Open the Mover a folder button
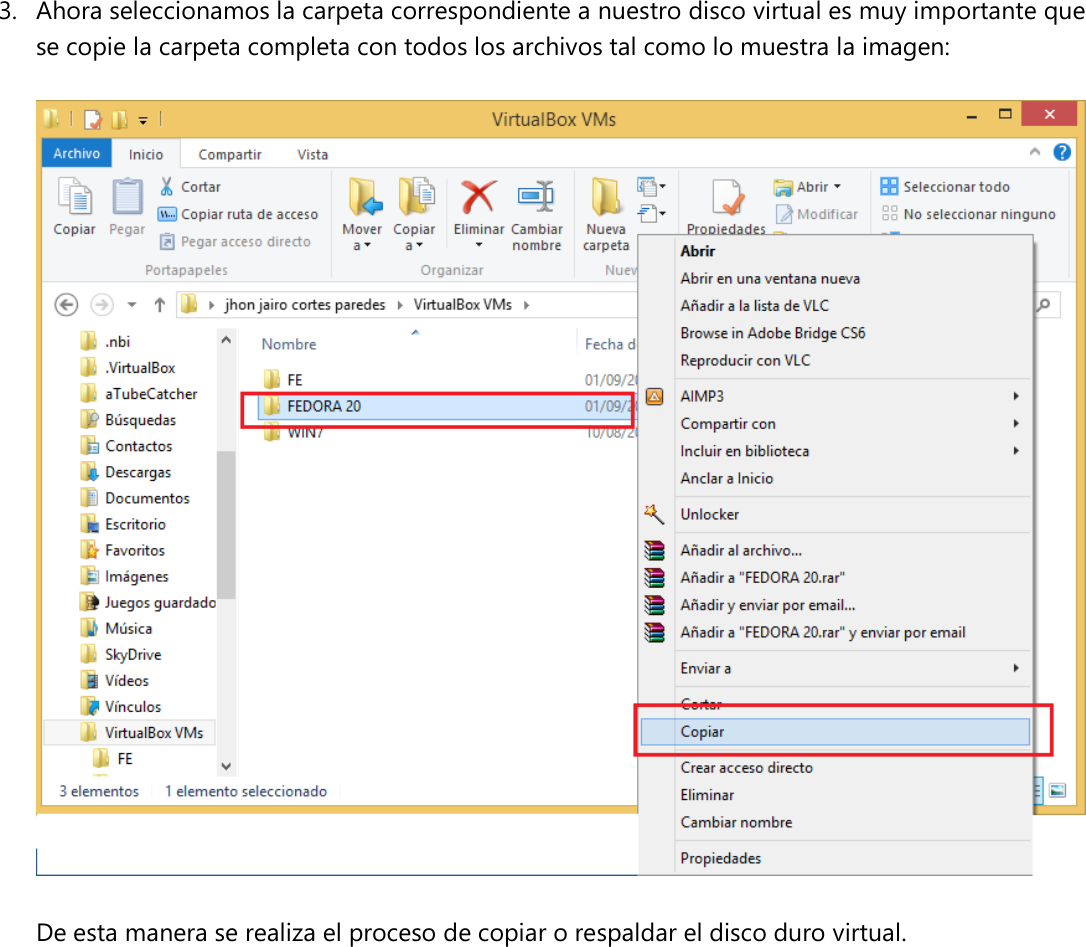Screen dimensions: 1086x947 [x=362, y=214]
